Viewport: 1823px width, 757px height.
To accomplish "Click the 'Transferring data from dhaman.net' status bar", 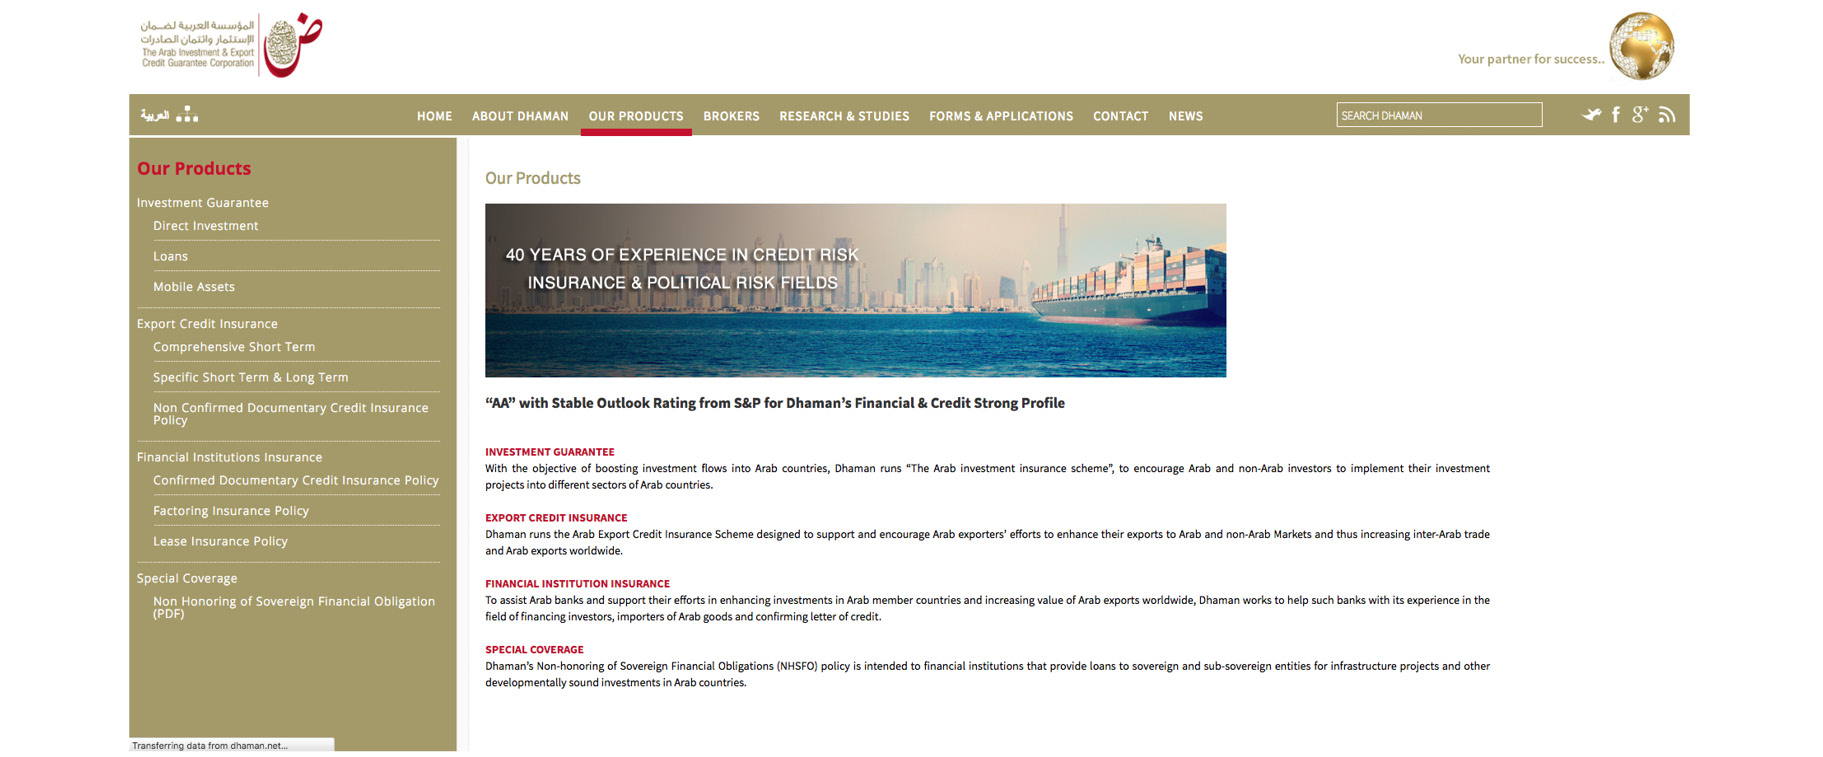I will 231,745.
